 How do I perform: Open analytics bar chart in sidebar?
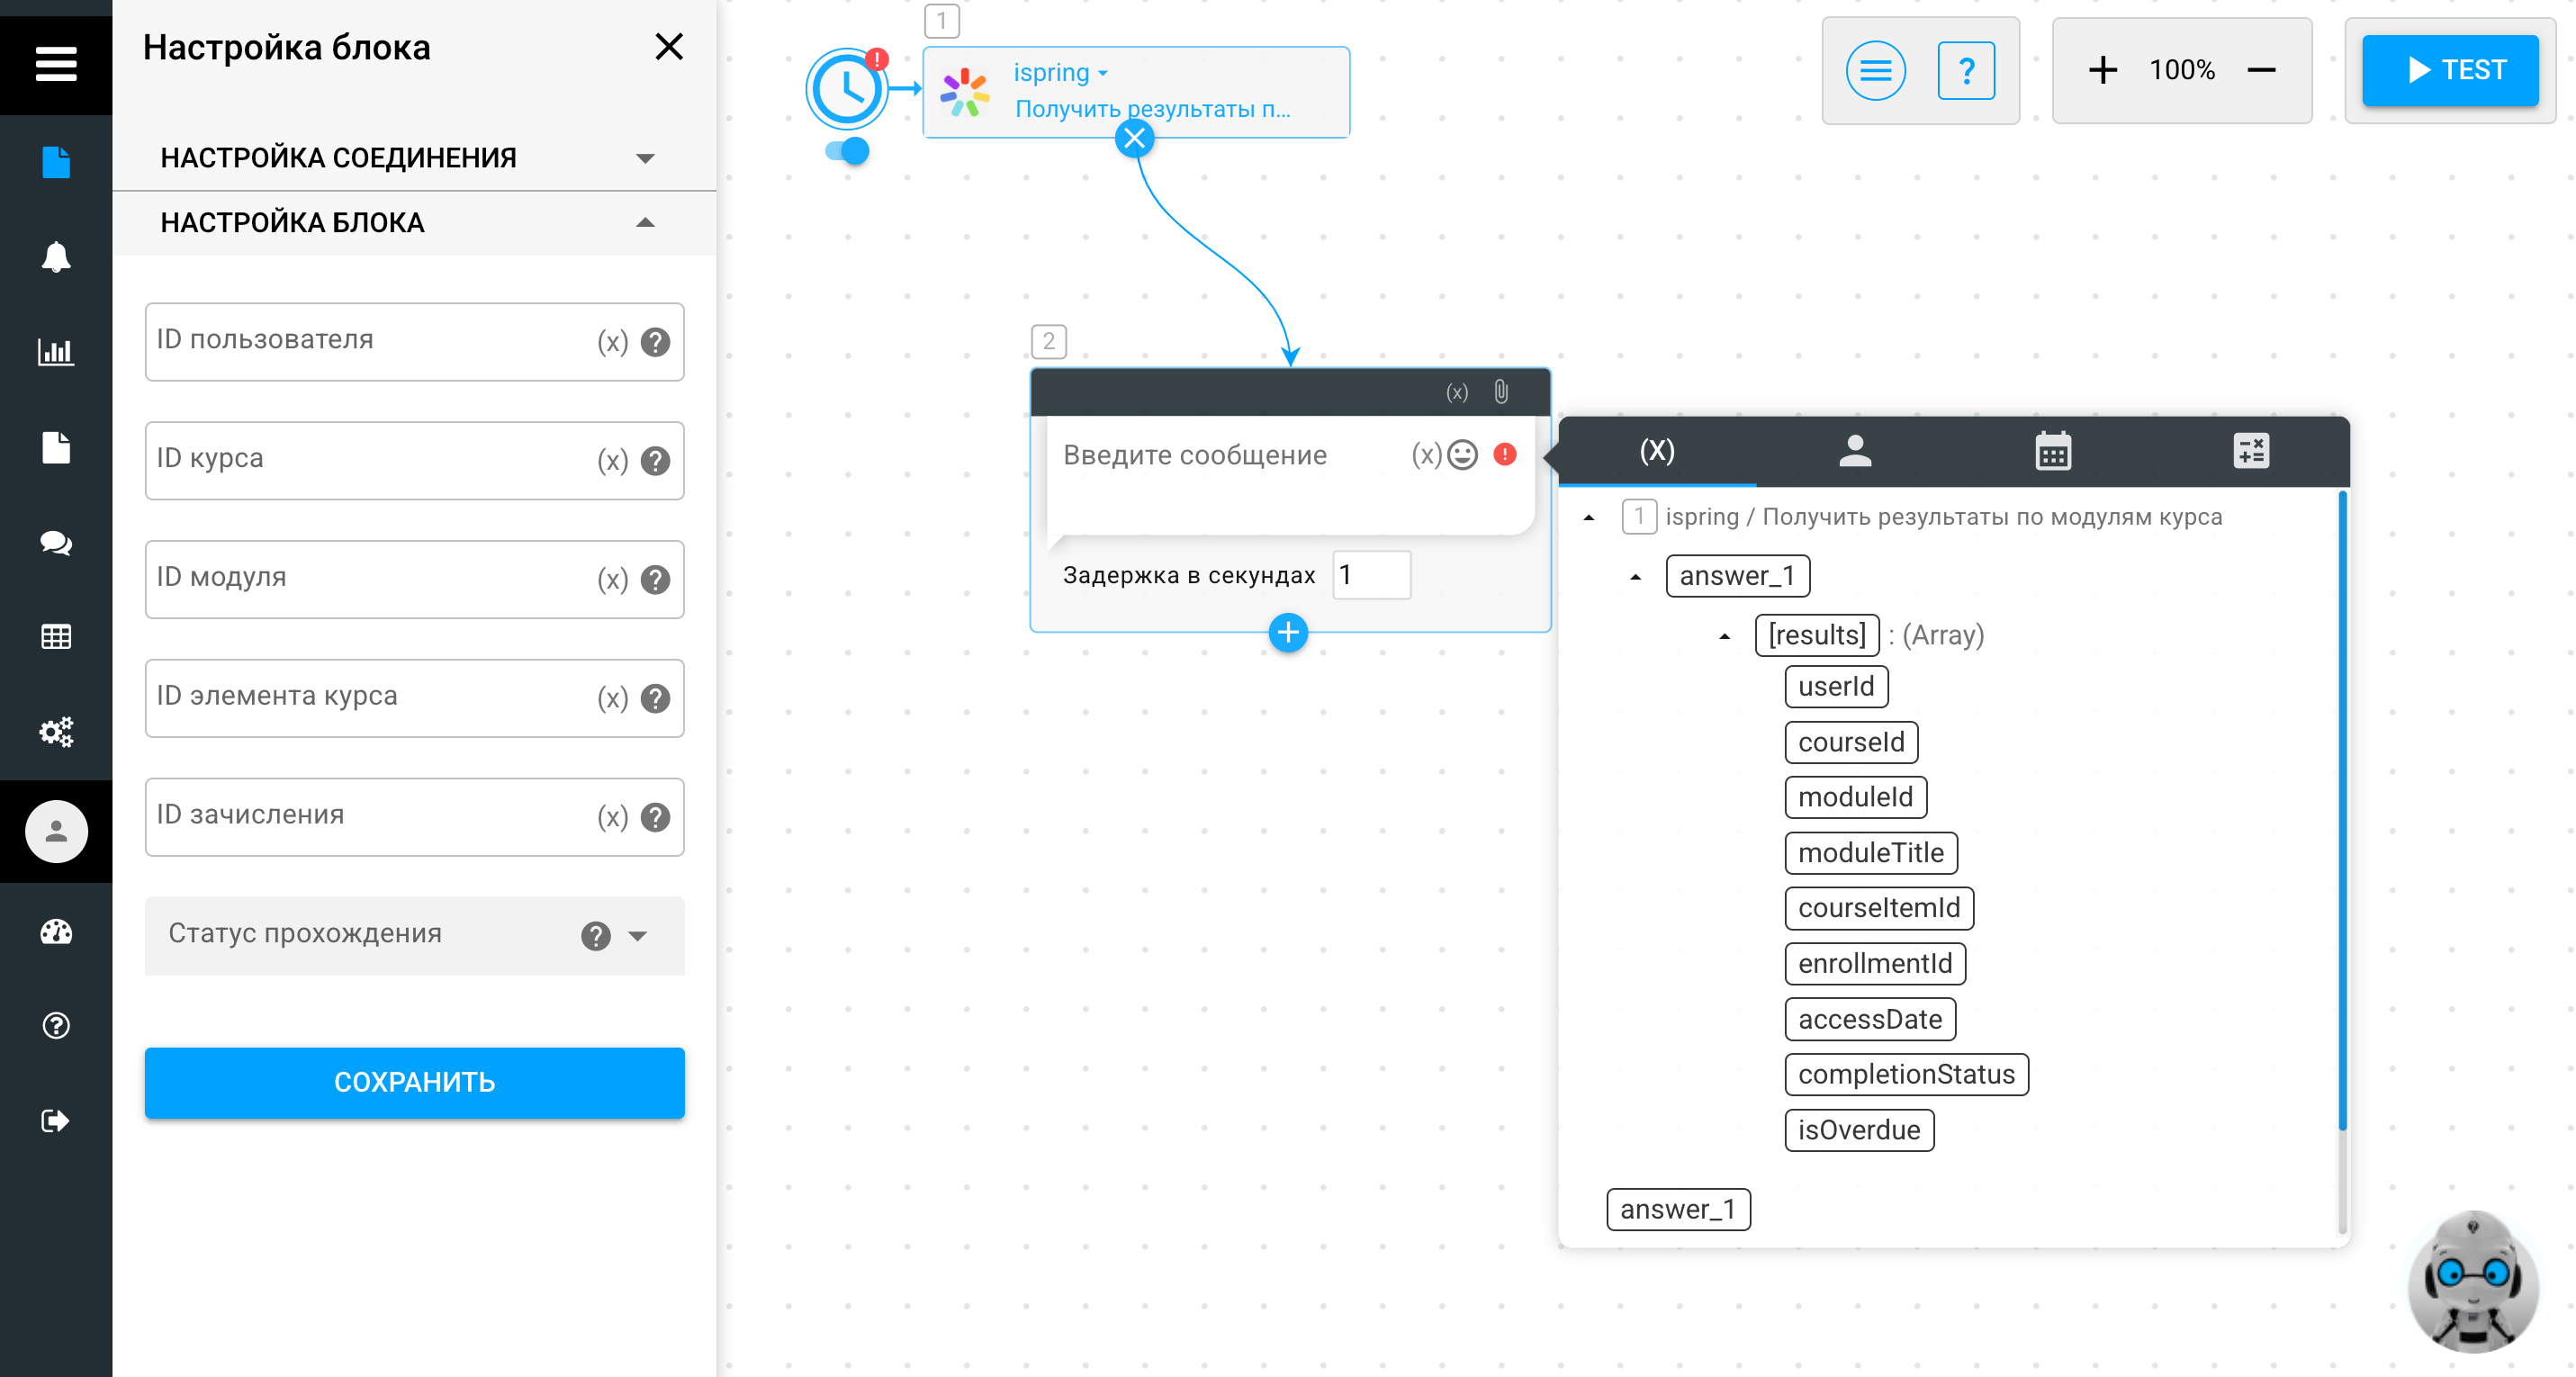pos(56,352)
